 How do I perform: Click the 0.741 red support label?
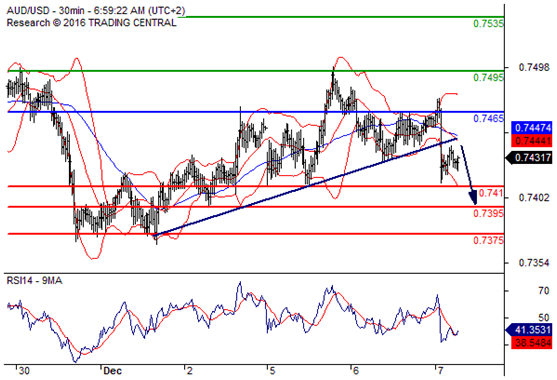491,194
